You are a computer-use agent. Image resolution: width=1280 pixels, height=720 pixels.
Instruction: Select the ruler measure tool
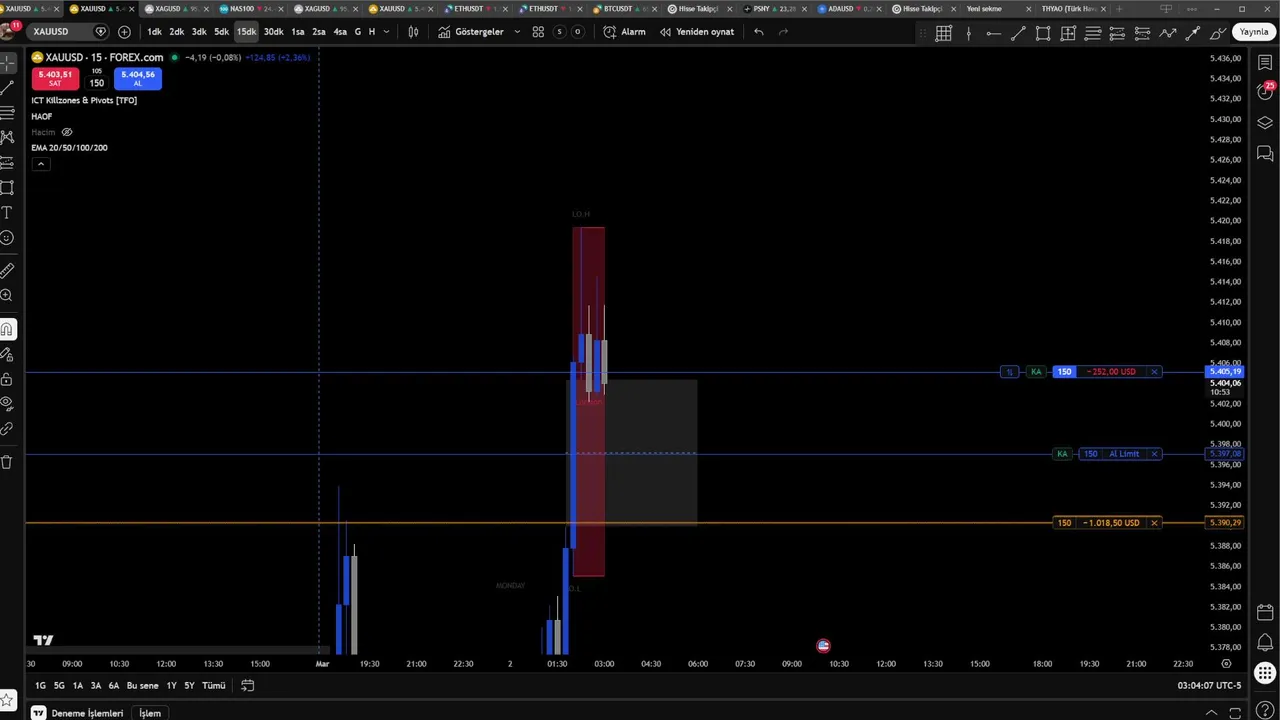[x=7, y=270]
